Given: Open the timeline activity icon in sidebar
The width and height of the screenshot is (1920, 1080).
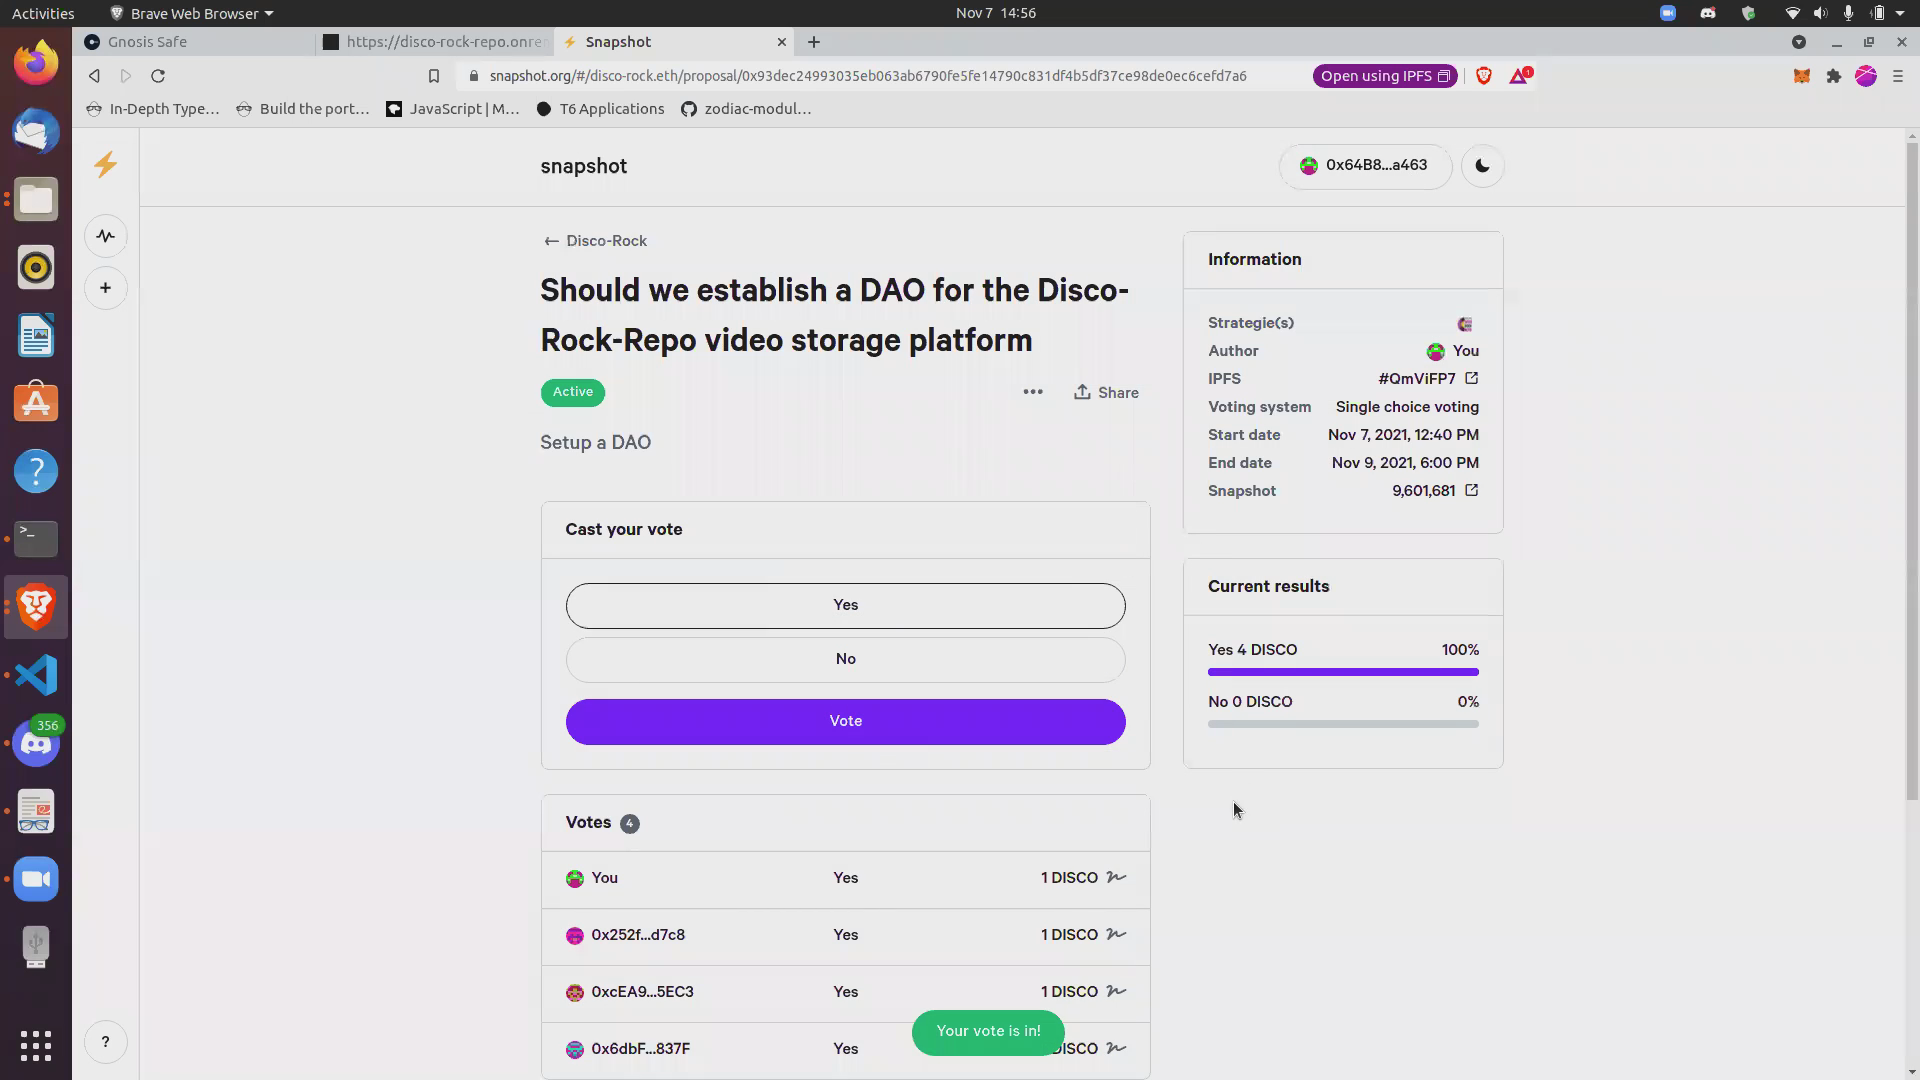Looking at the screenshot, I should pyautogui.click(x=105, y=237).
